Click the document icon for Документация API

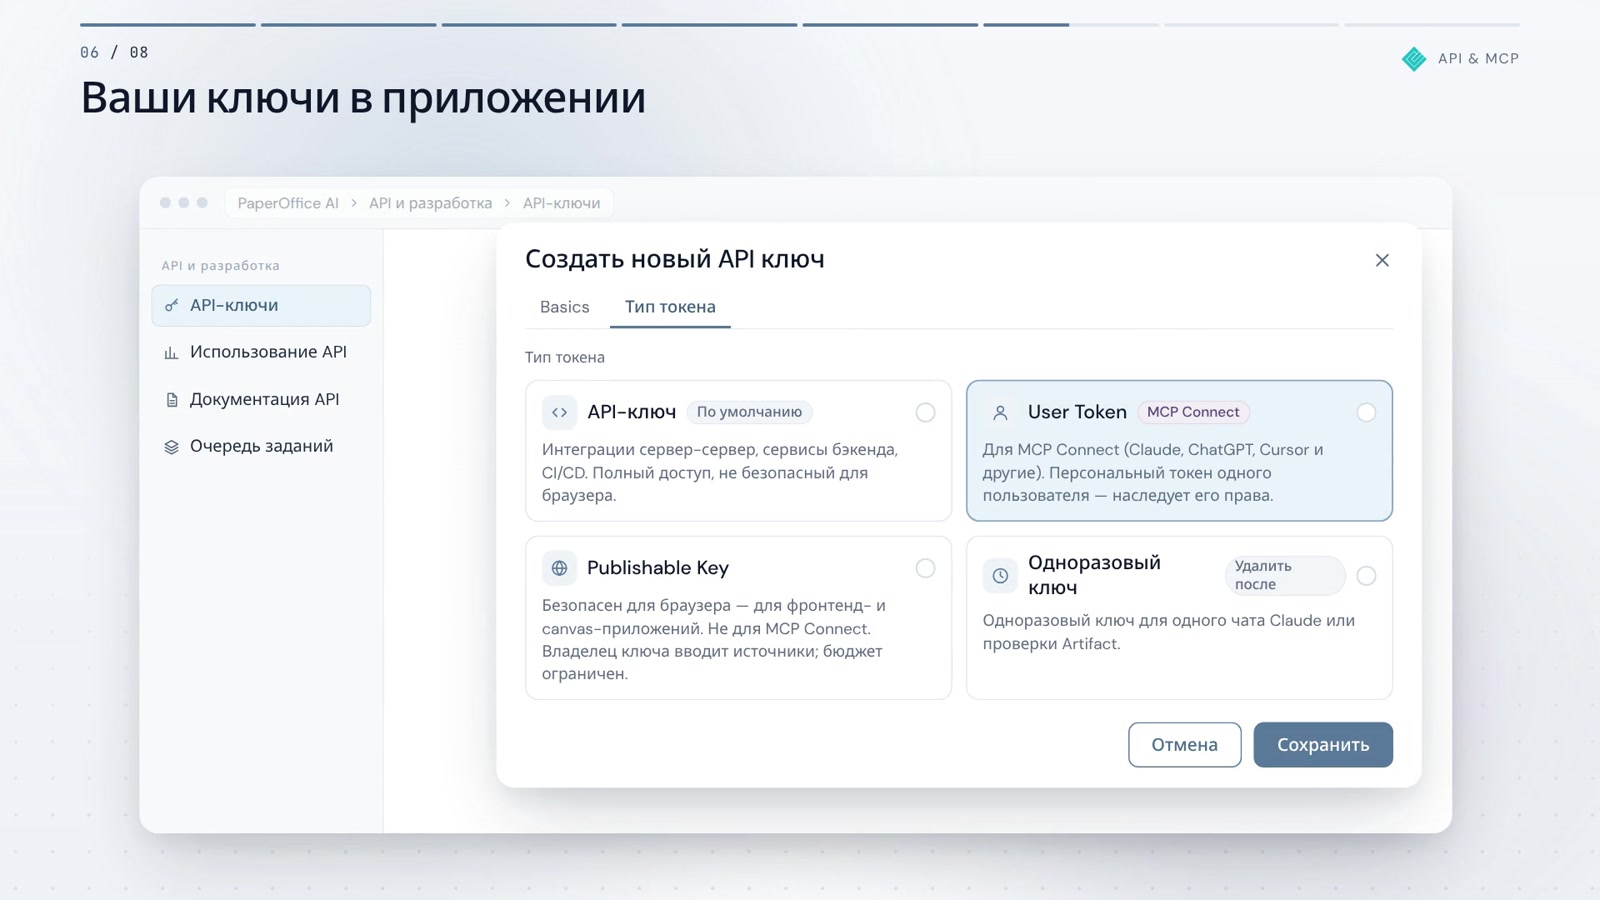click(x=171, y=400)
